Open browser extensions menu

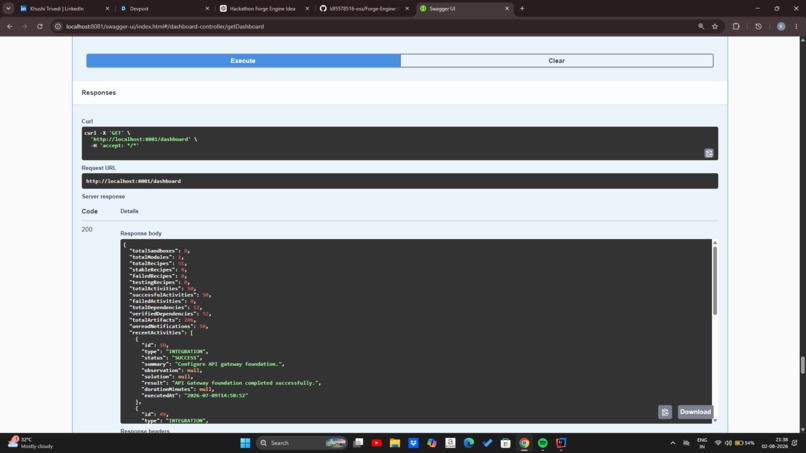tap(736, 26)
